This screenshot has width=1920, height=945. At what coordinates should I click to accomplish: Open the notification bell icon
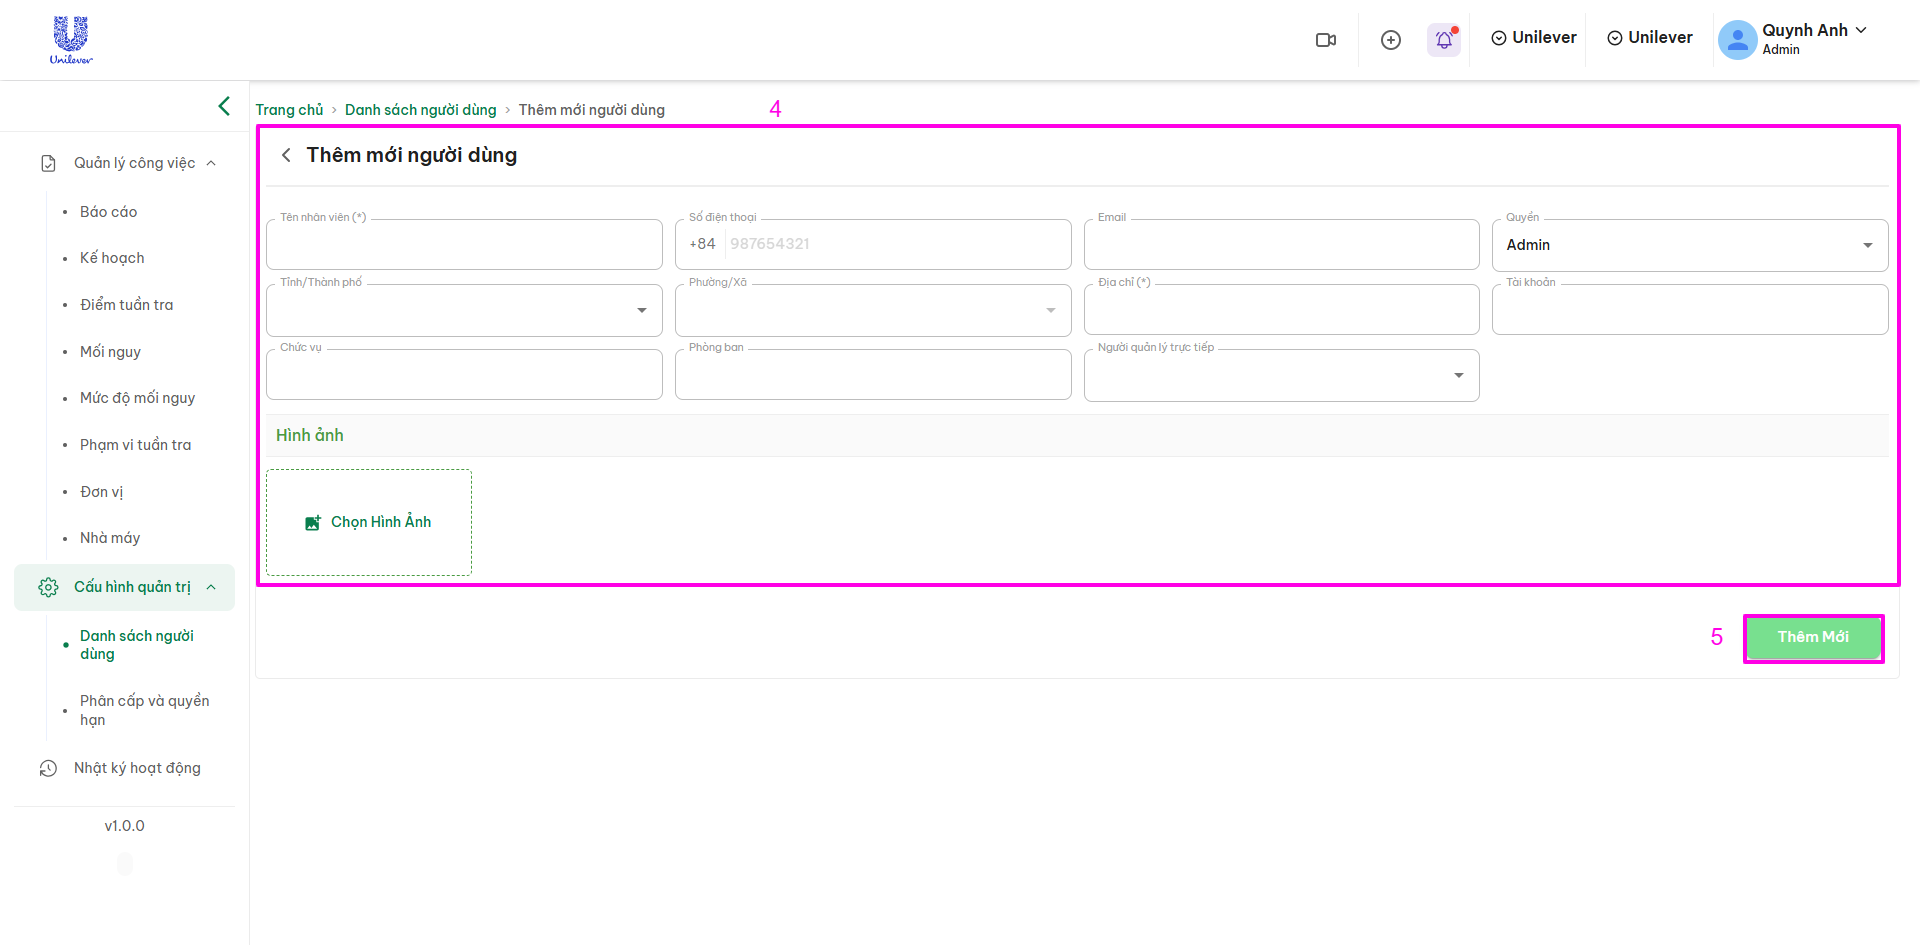pyautogui.click(x=1443, y=40)
